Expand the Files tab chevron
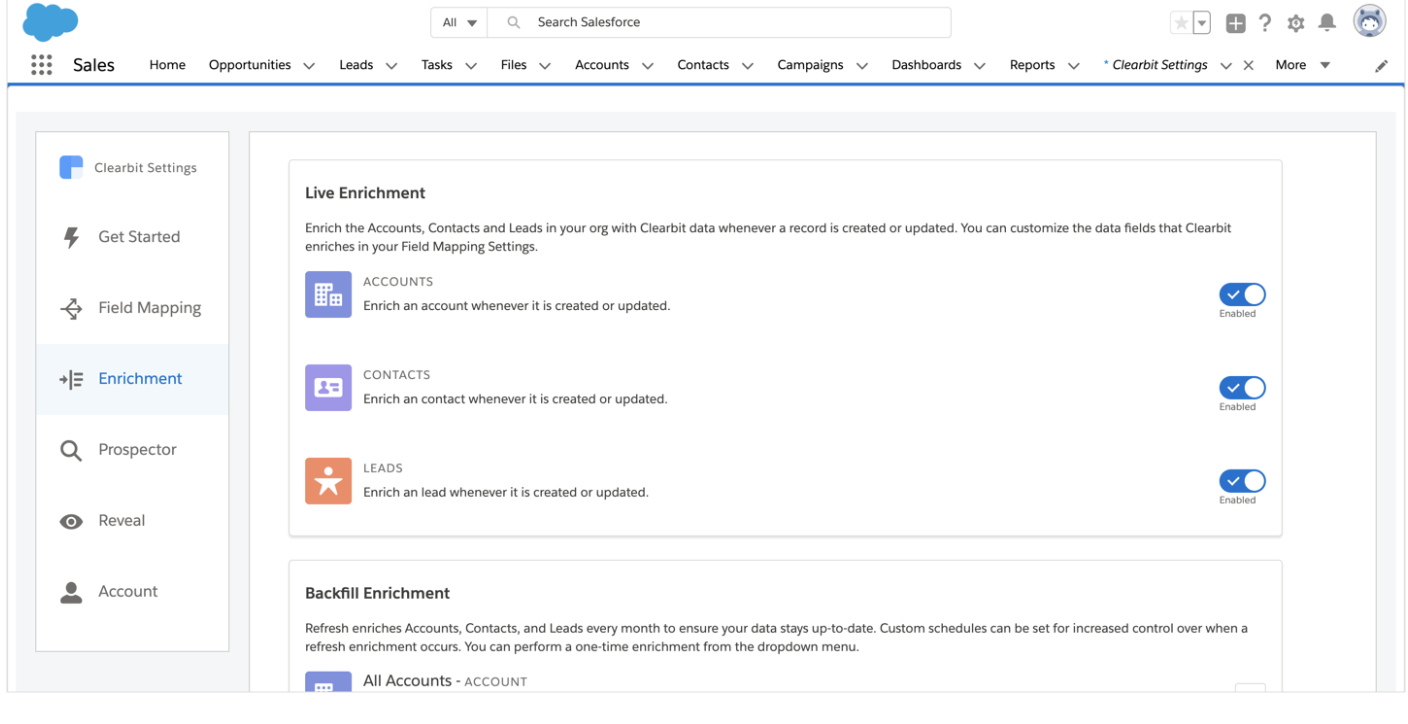Viewport: 1408px width, 724px height. click(x=545, y=66)
